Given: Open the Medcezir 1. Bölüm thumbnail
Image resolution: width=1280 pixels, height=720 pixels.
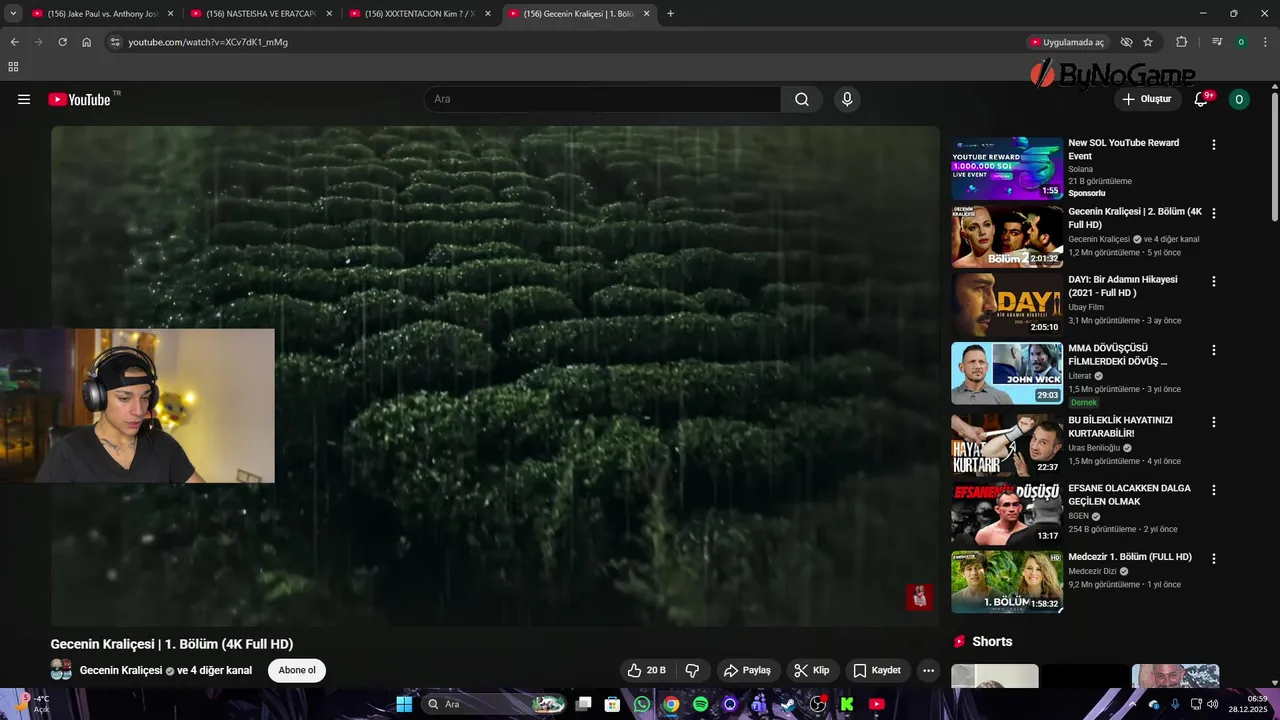Looking at the screenshot, I should (1007, 581).
